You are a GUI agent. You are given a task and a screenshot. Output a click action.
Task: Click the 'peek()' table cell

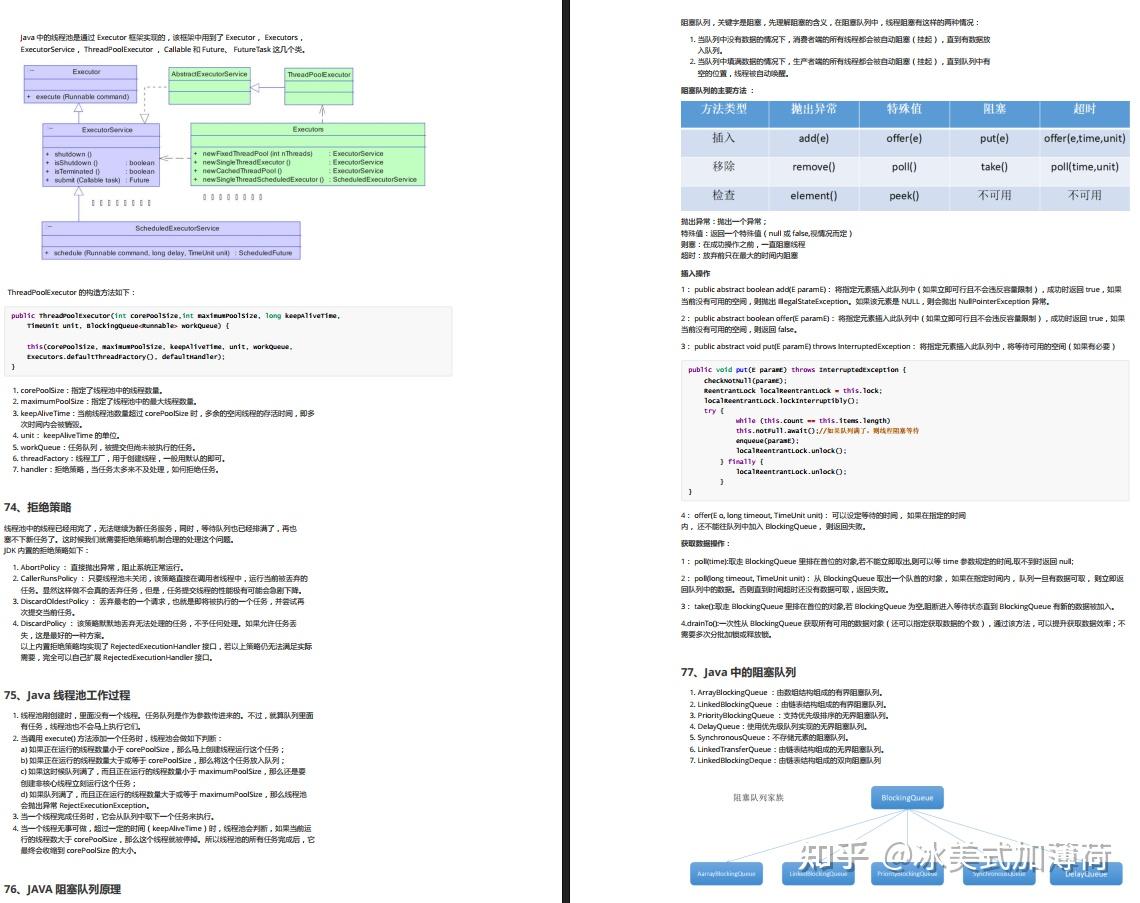pos(904,196)
